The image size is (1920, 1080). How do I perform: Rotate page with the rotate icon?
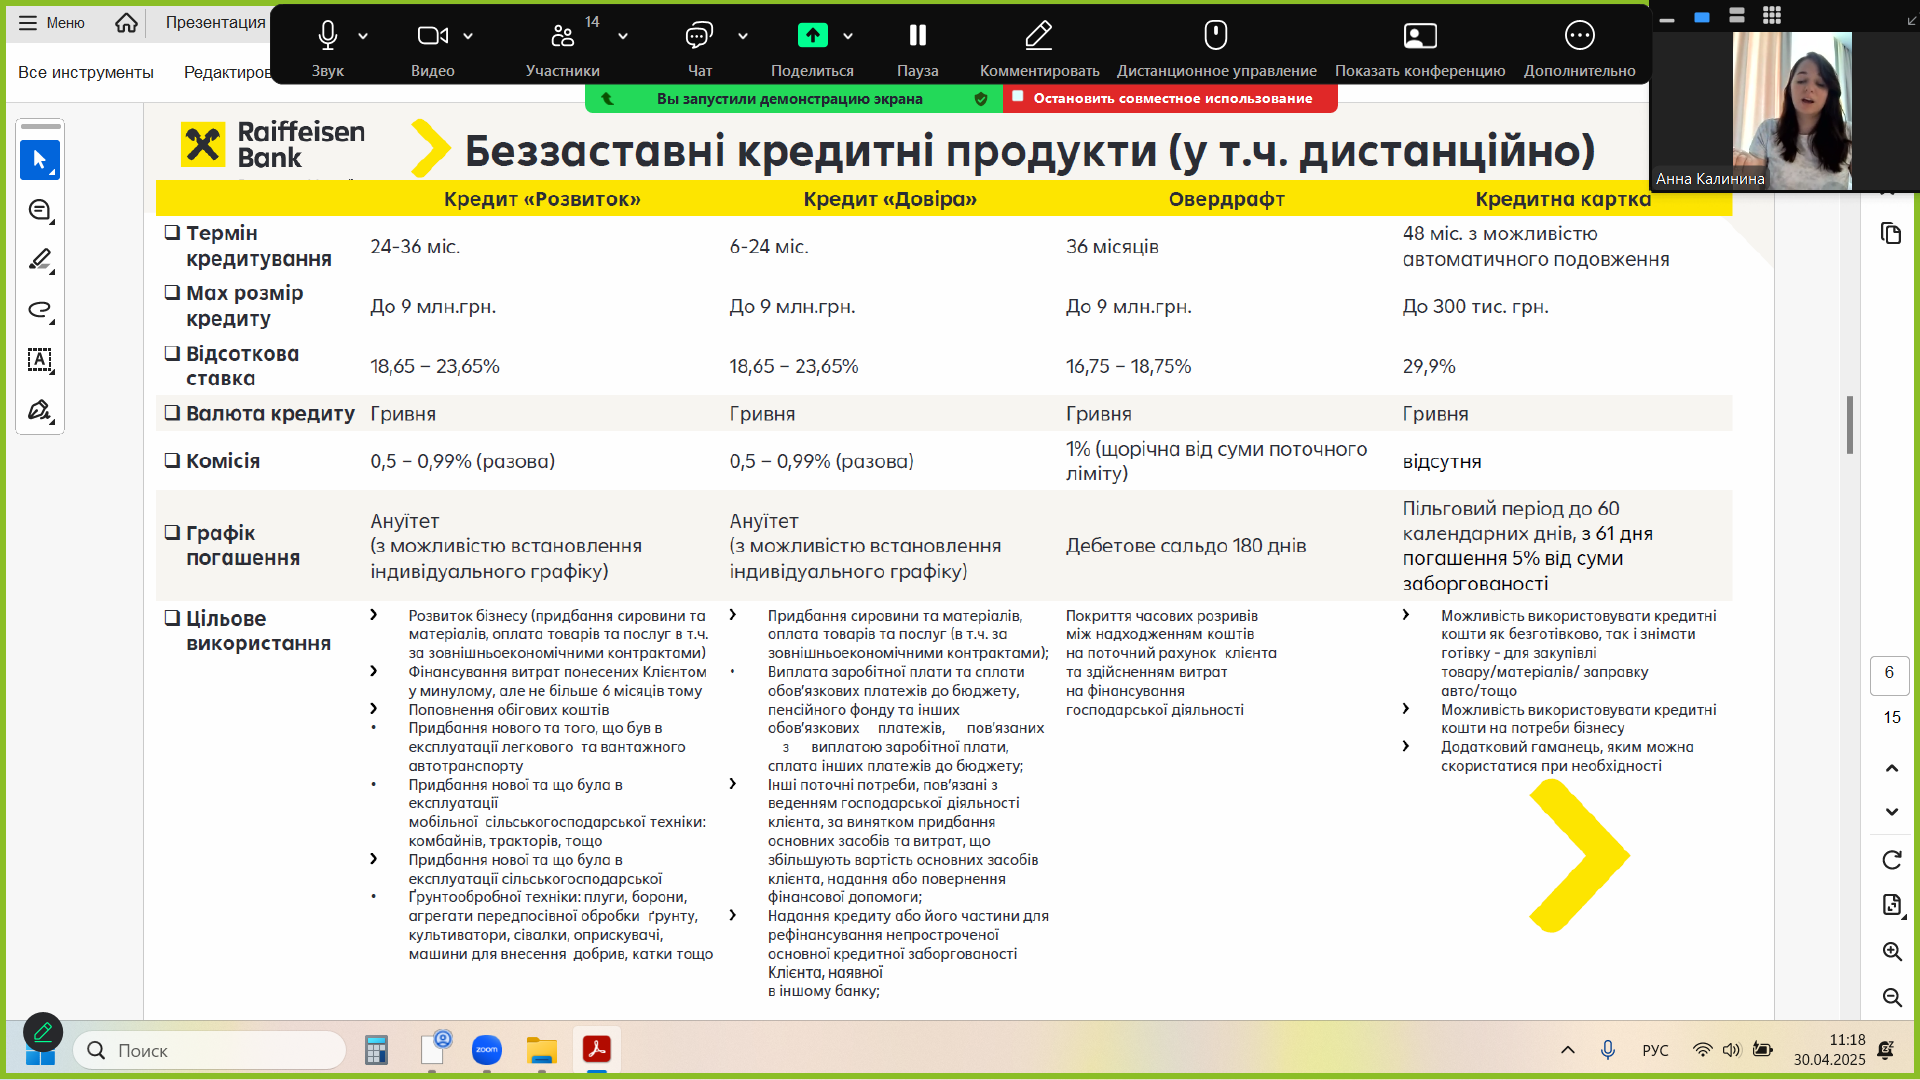[1891, 860]
